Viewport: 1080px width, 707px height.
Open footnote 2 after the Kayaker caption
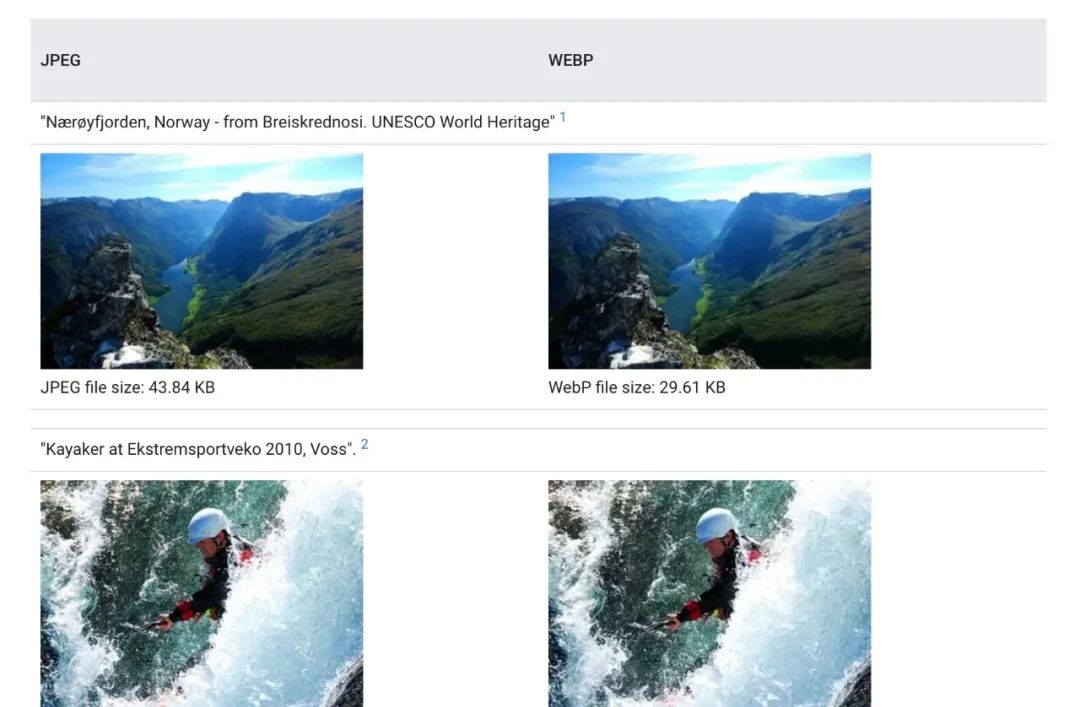[x=364, y=444]
